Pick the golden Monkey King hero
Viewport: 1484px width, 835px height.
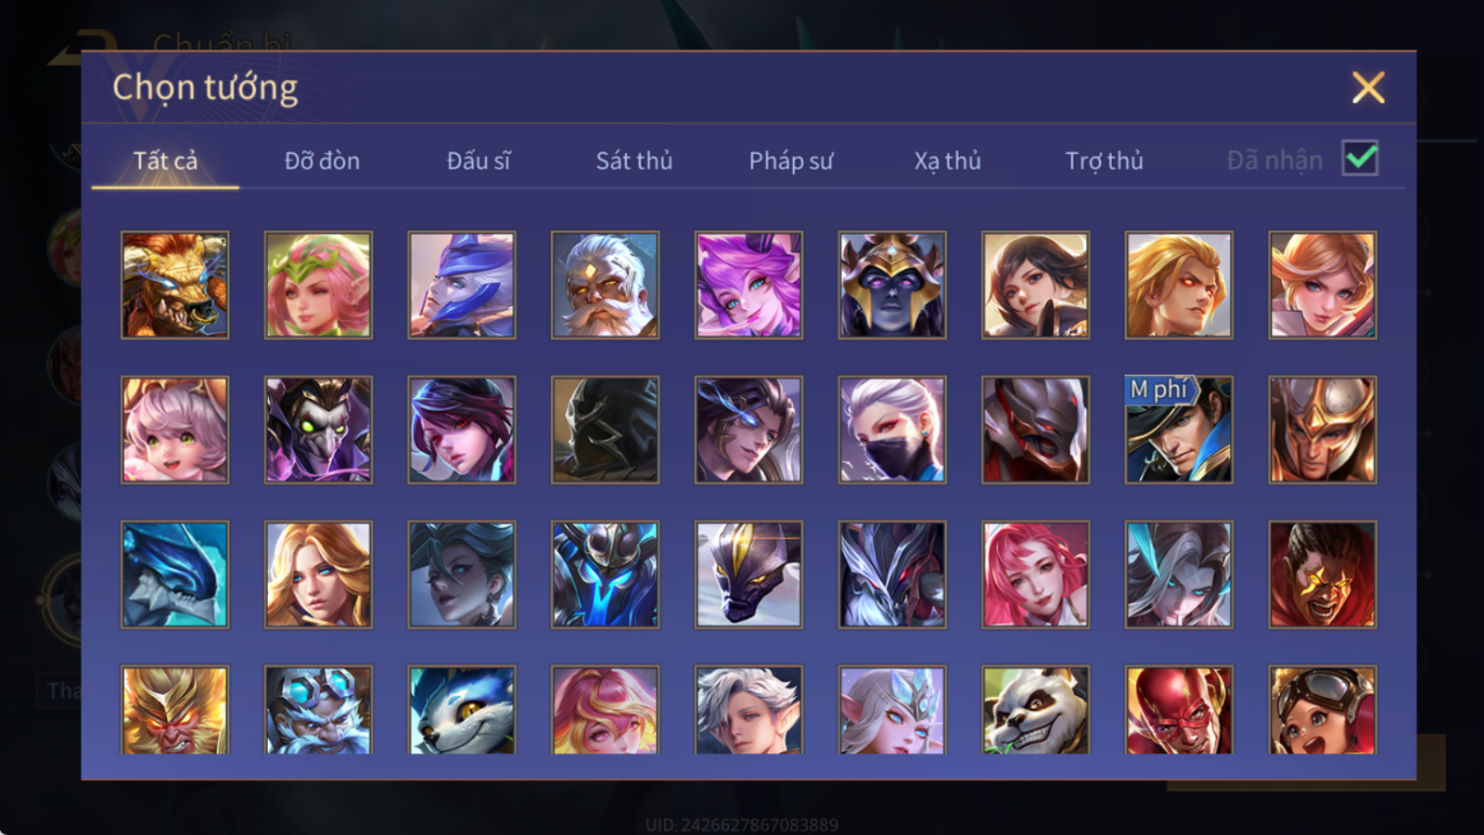[x=175, y=710]
